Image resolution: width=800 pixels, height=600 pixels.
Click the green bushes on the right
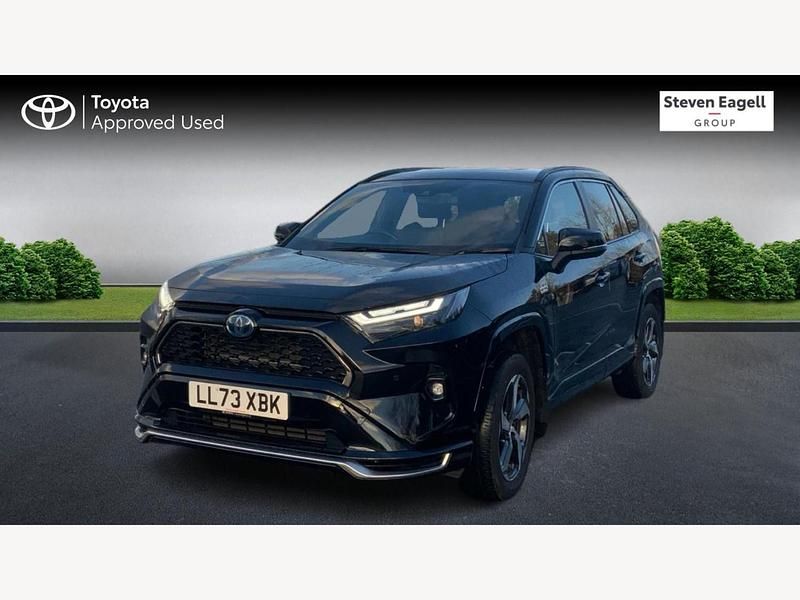pyautogui.click(x=729, y=260)
